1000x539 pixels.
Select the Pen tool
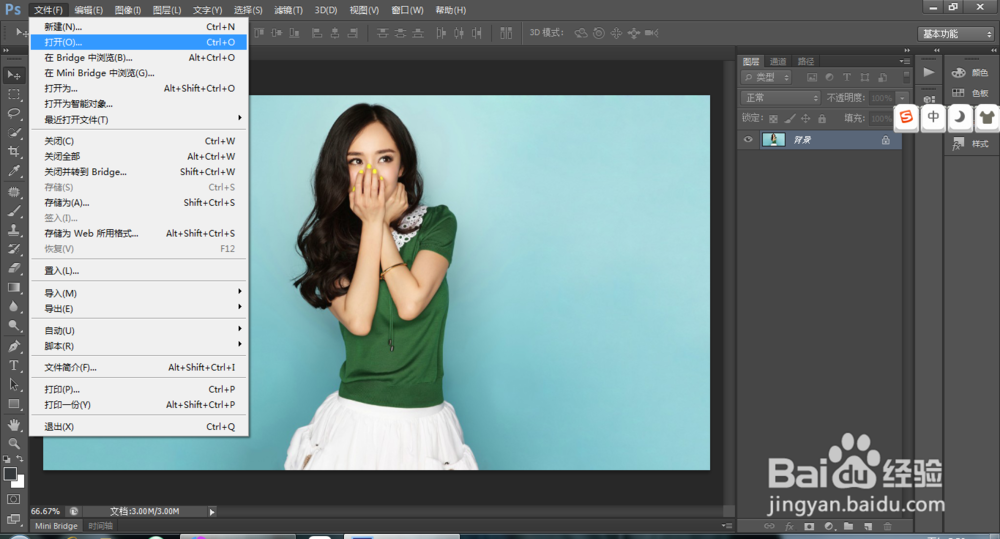click(13, 346)
